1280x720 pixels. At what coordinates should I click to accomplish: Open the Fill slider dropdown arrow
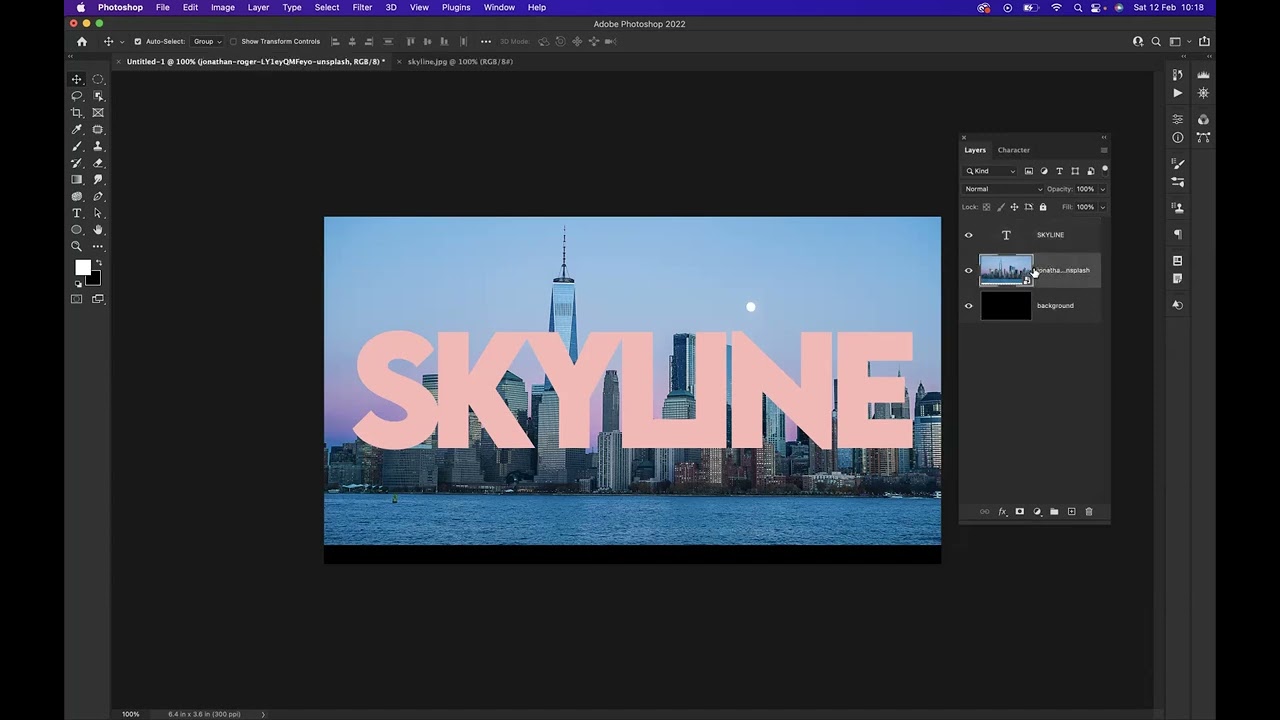coord(1102,207)
